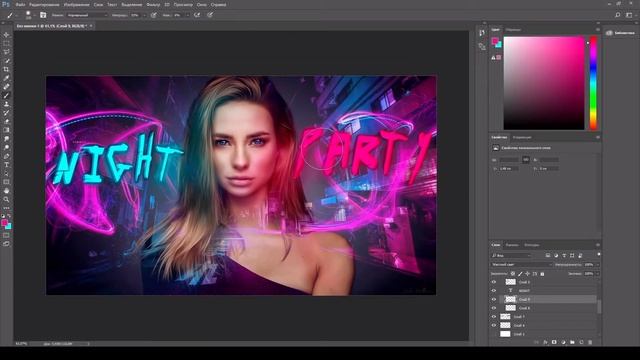The width and height of the screenshot is (640, 360).
Task: Select the Move tool
Action: tap(6, 35)
